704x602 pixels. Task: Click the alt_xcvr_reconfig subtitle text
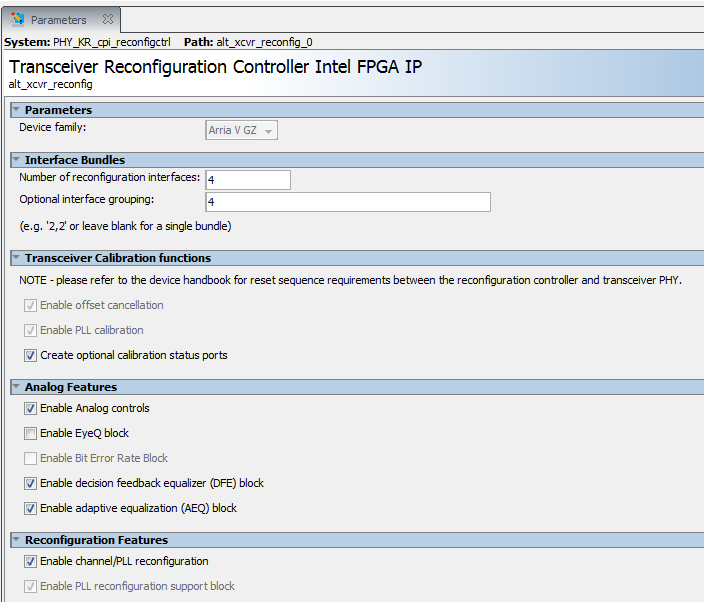pyautogui.click(x=50, y=84)
